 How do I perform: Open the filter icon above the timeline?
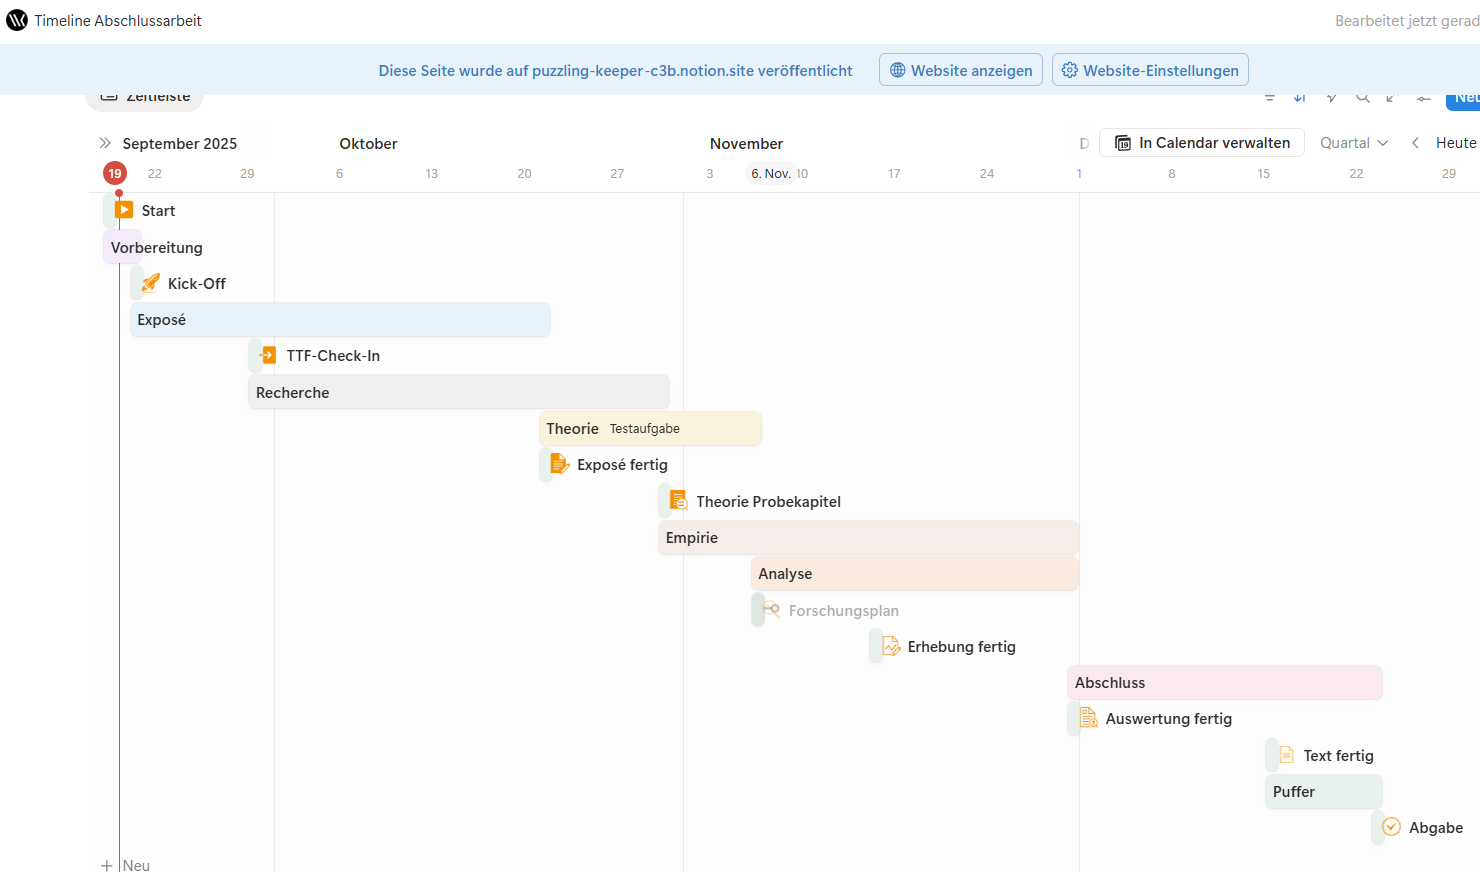pyautogui.click(x=1270, y=97)
